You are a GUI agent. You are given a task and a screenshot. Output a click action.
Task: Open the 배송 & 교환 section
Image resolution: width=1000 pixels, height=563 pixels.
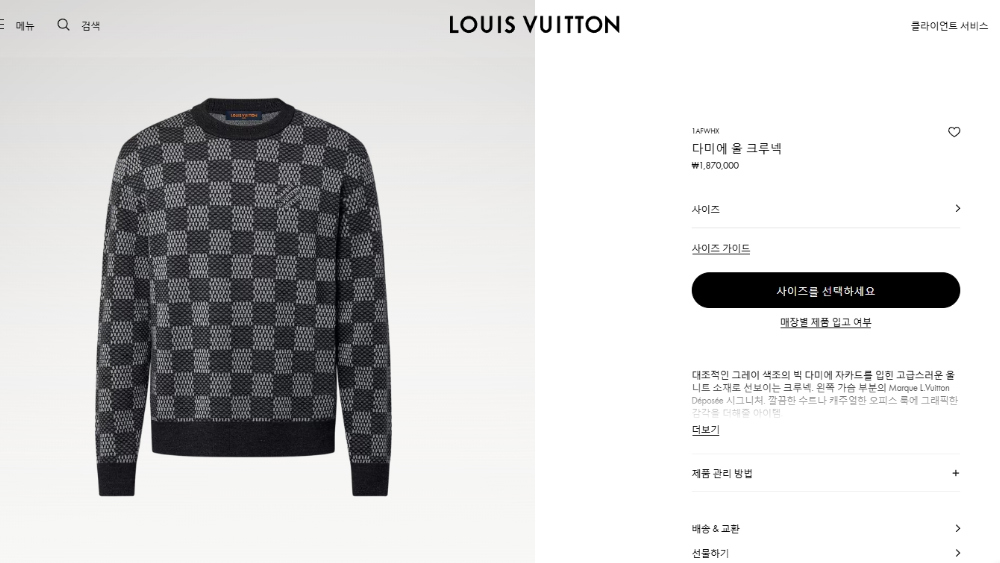(x=826, y=529)
